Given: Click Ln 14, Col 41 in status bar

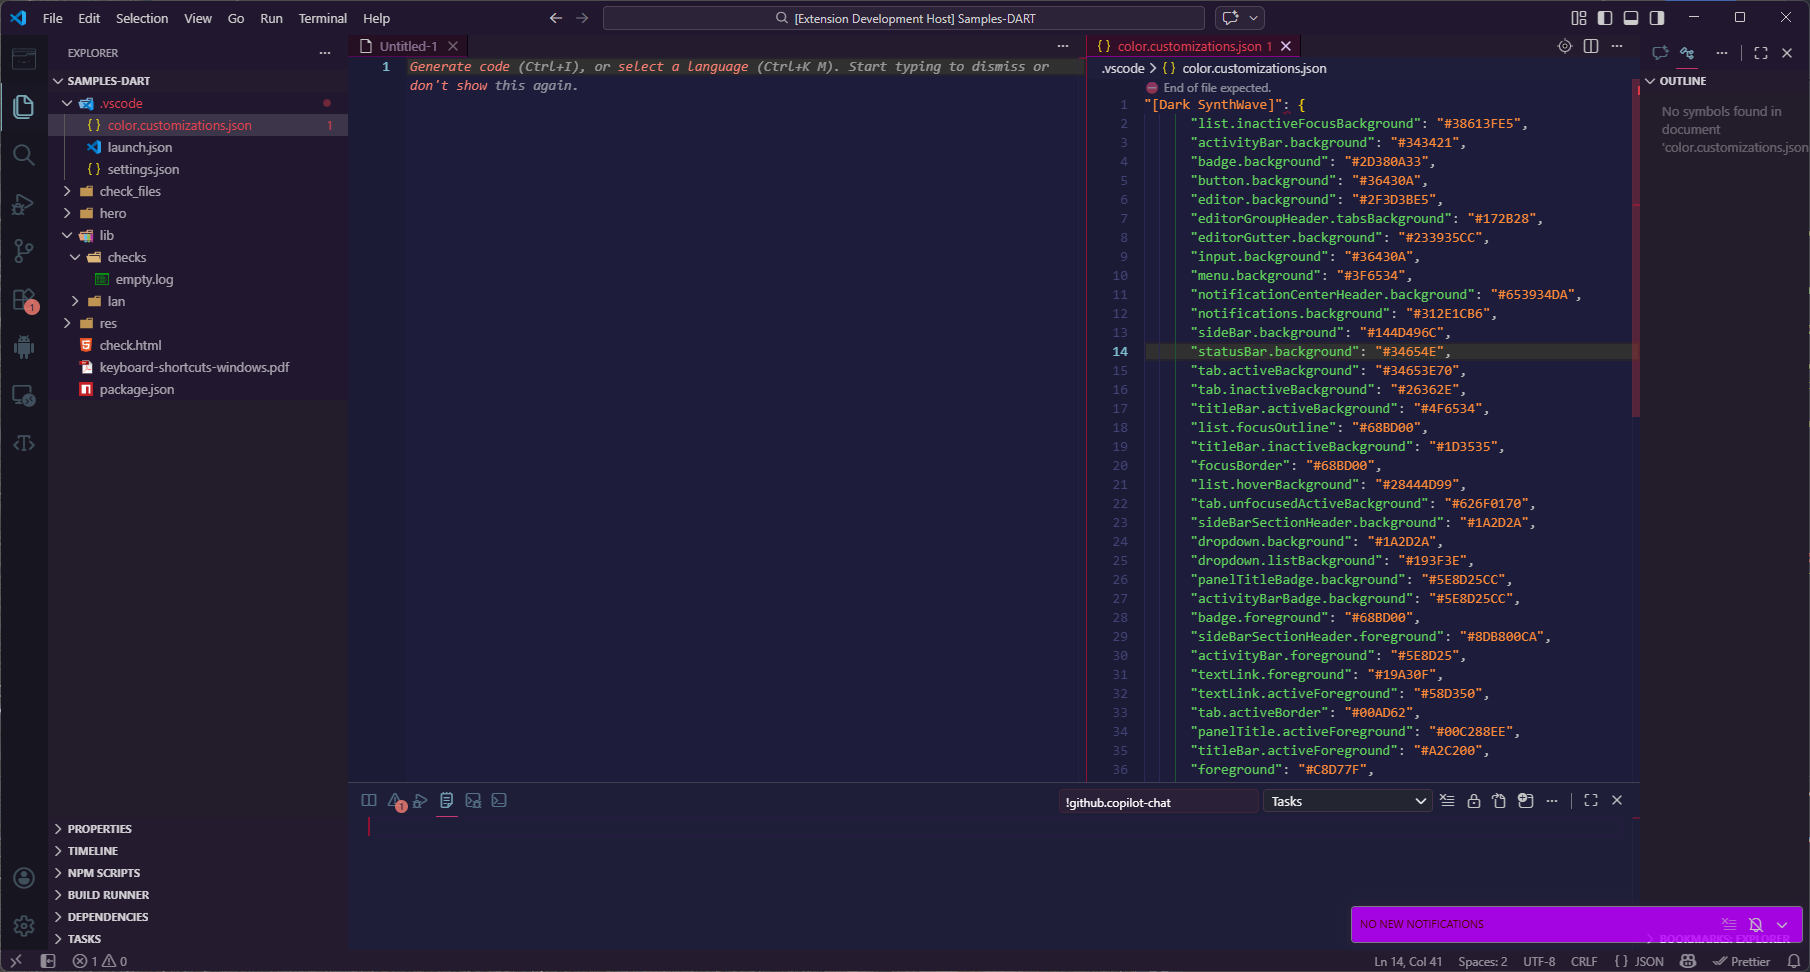Looking at the screenshot, I should [x=1408, y=961].
